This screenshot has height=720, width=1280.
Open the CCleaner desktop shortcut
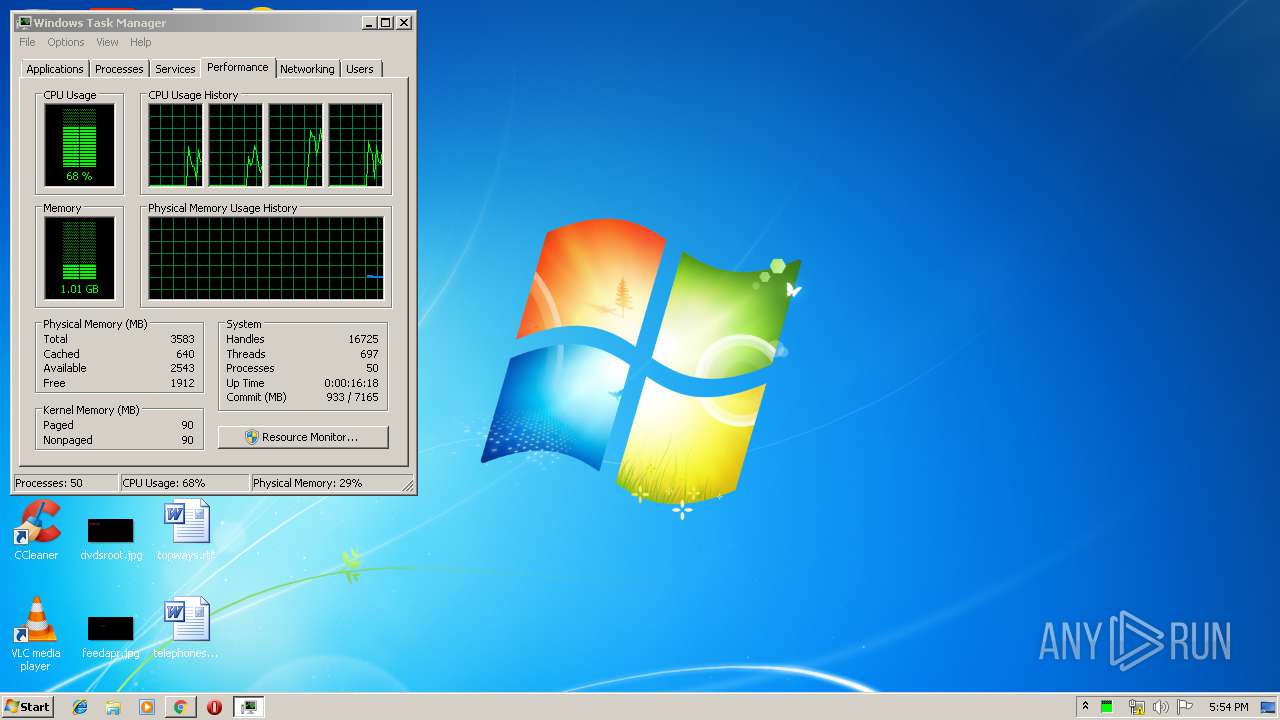coord(36,530)
